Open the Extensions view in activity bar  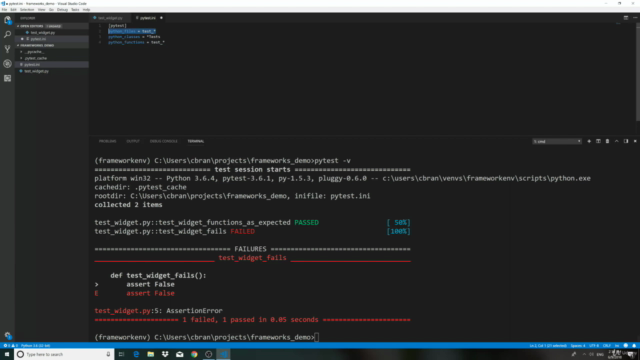click(7, 78)
